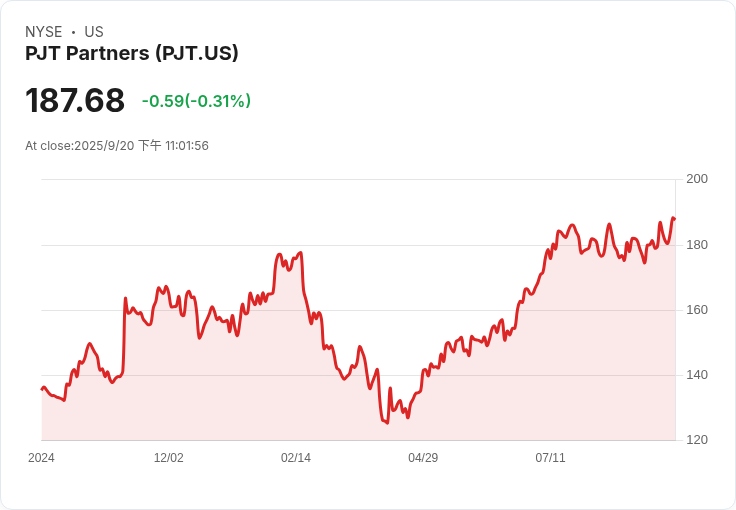Click the price line's starting point at 2024
The image size is (736, 510).
pyautogui.click(x=42, y=388)
